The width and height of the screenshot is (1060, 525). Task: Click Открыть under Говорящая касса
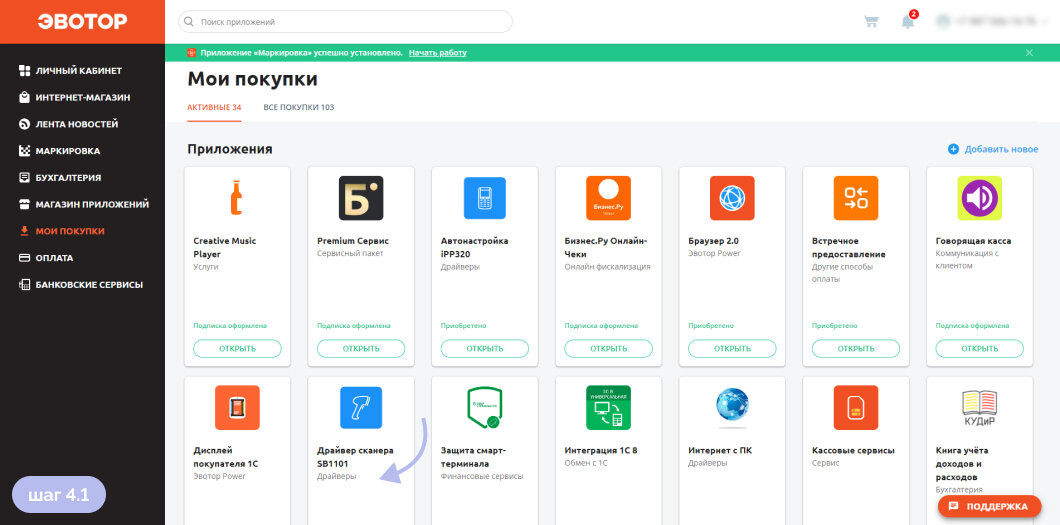pyautogui.click(x=980, y=349)
